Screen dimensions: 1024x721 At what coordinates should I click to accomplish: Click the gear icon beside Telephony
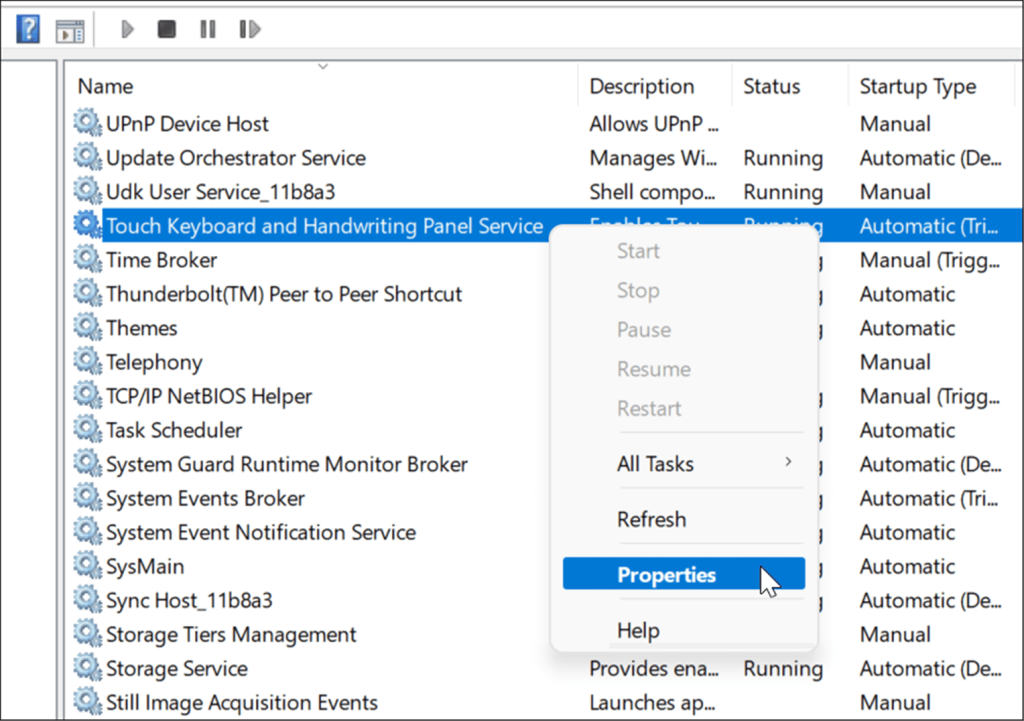[88, 360]
